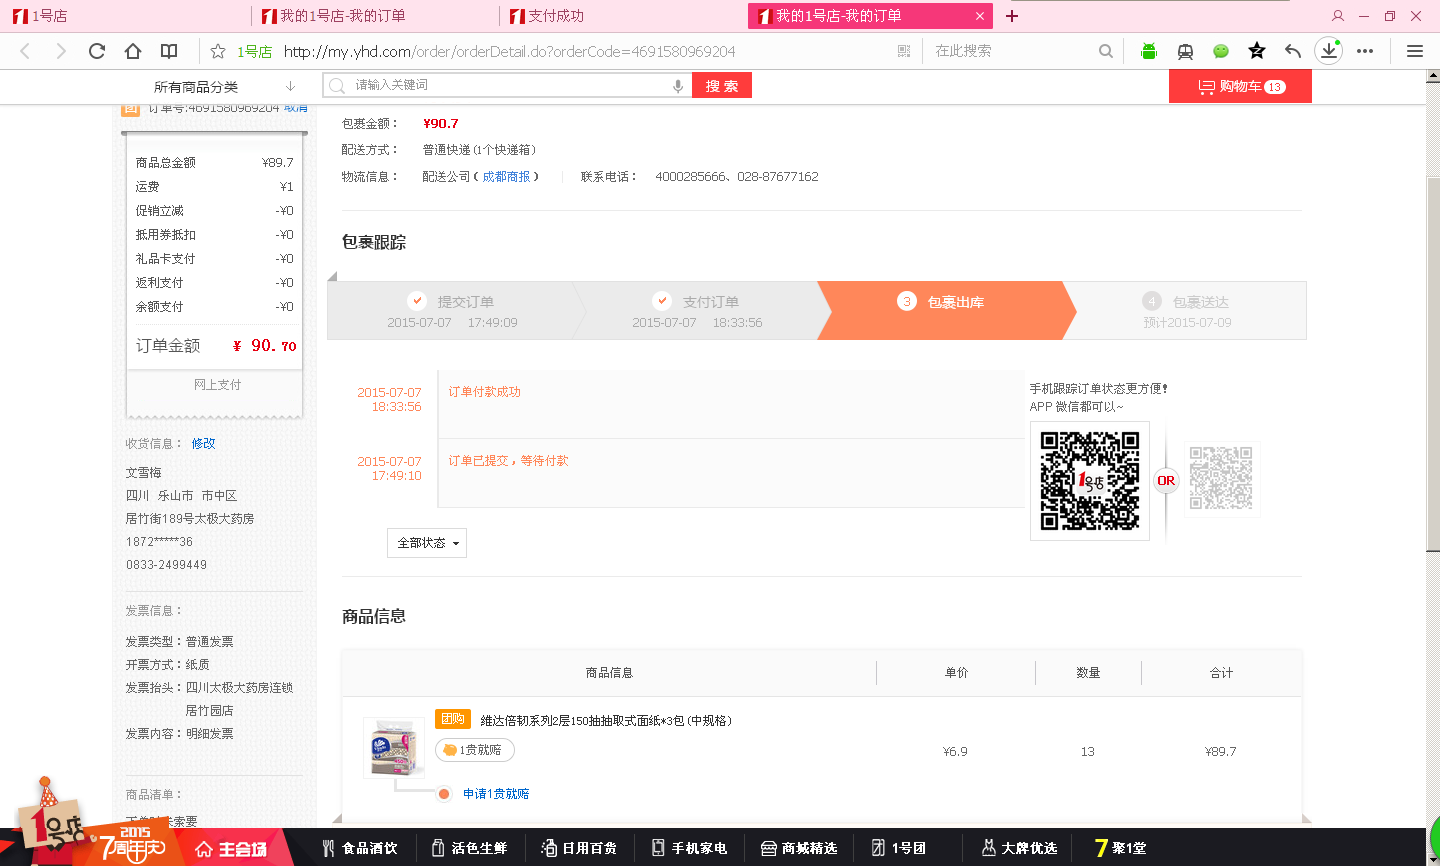Image resolution: width=1440 pixels, height=866 pixels.
Task: Click the undo arrow toolbar icon
Action: click(x=1293, y=51)
